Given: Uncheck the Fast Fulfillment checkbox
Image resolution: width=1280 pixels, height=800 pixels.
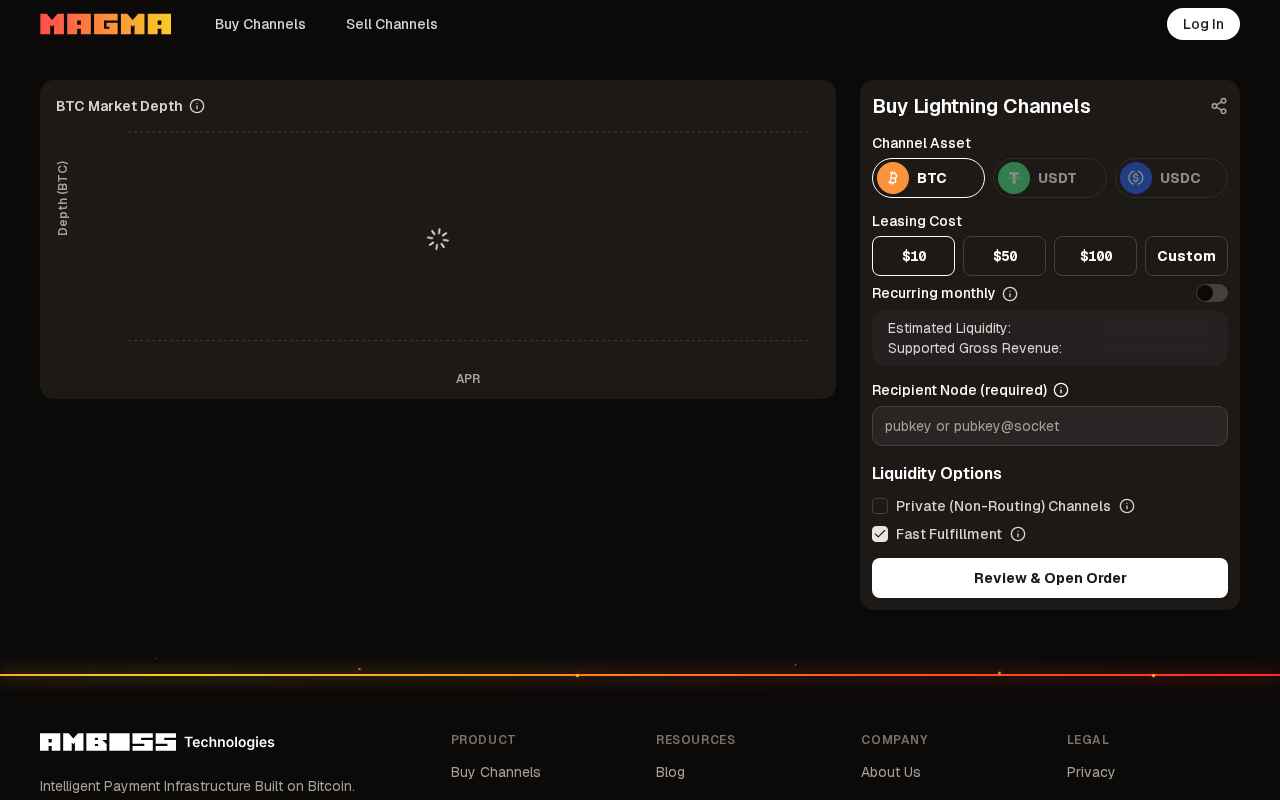Looking at the screenshot, I should pos(880,534).
